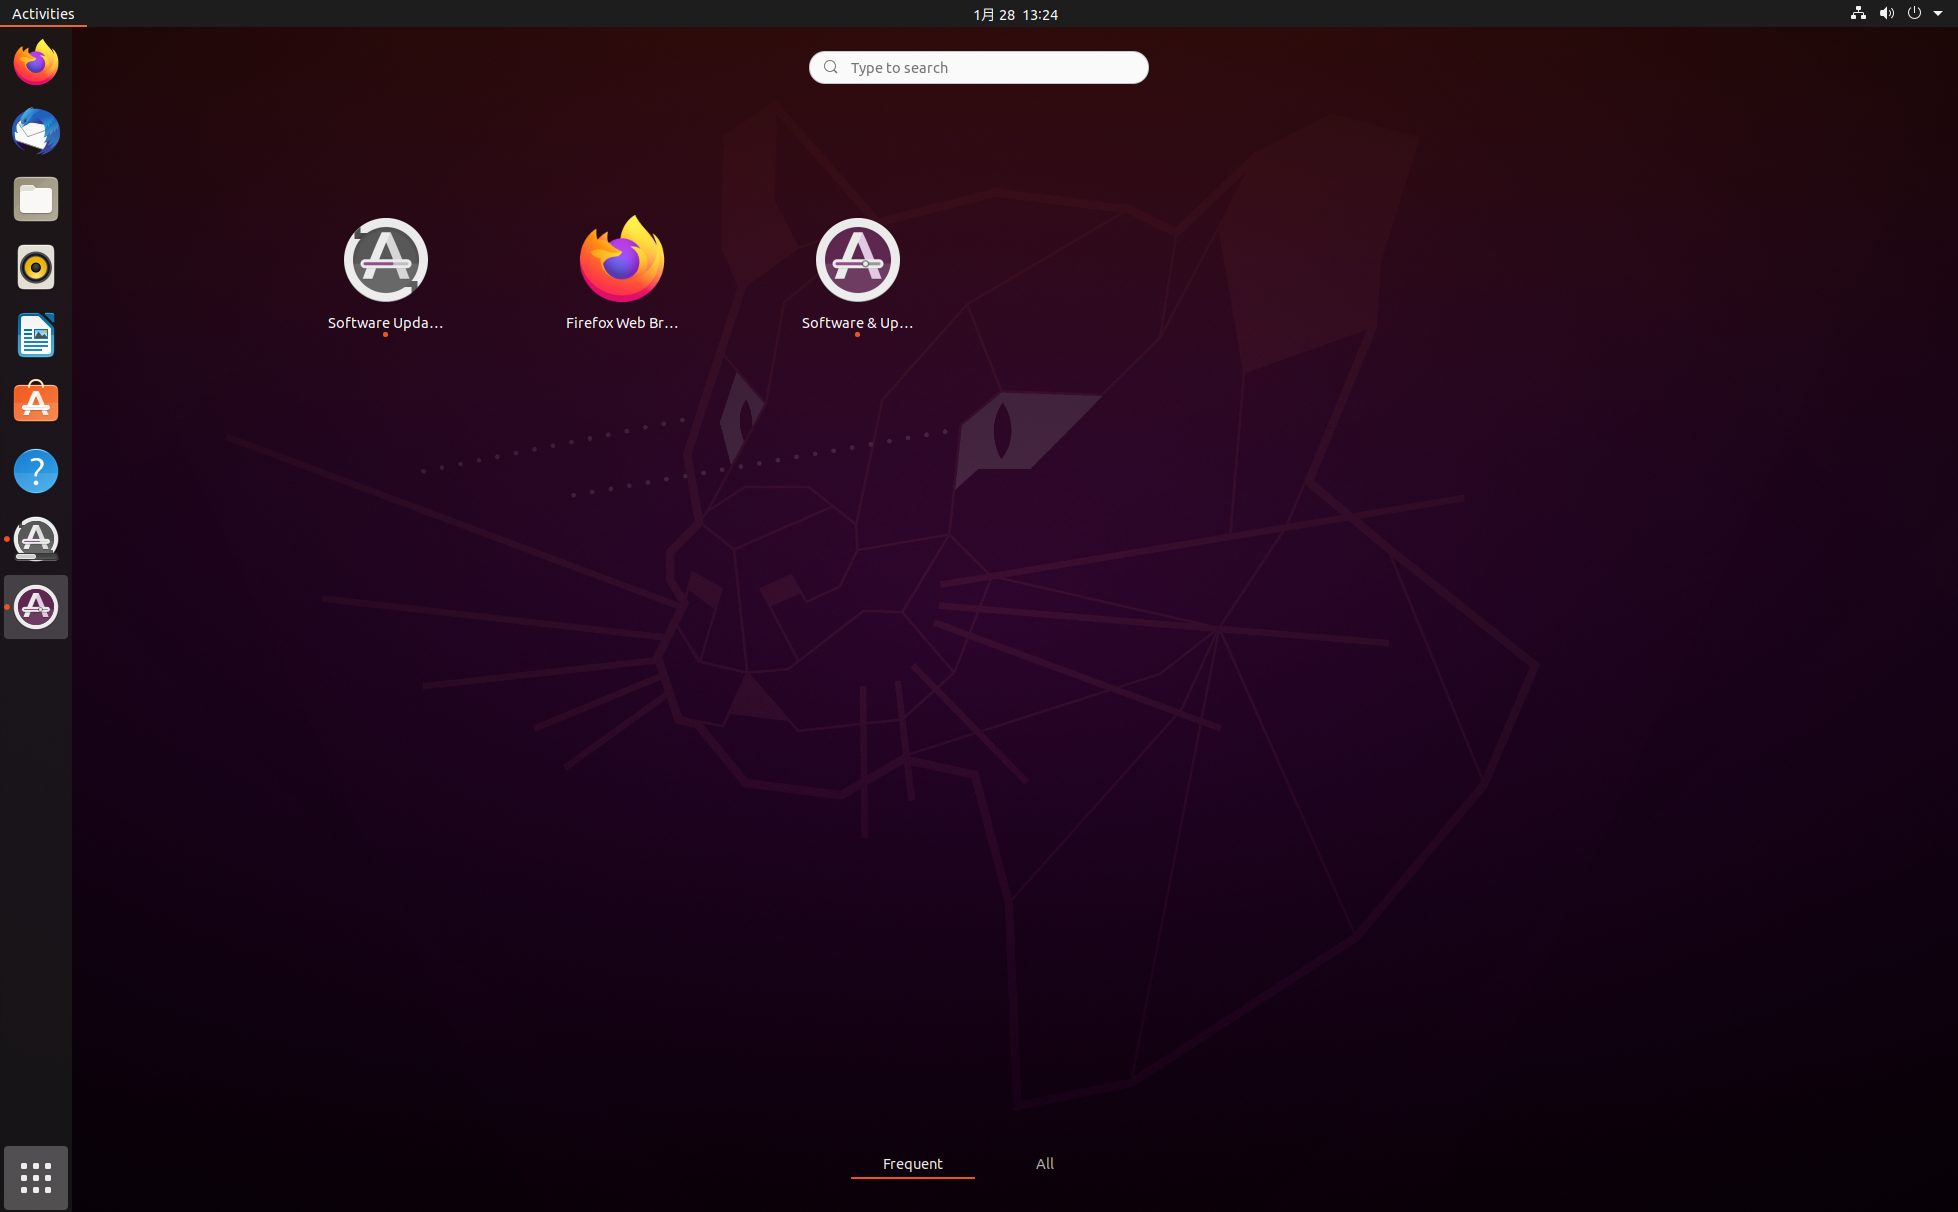Open Firefox from the dock
The height and width of the screenshot is (1212, 1958).
pyautogui.click(x=35, y=62)
